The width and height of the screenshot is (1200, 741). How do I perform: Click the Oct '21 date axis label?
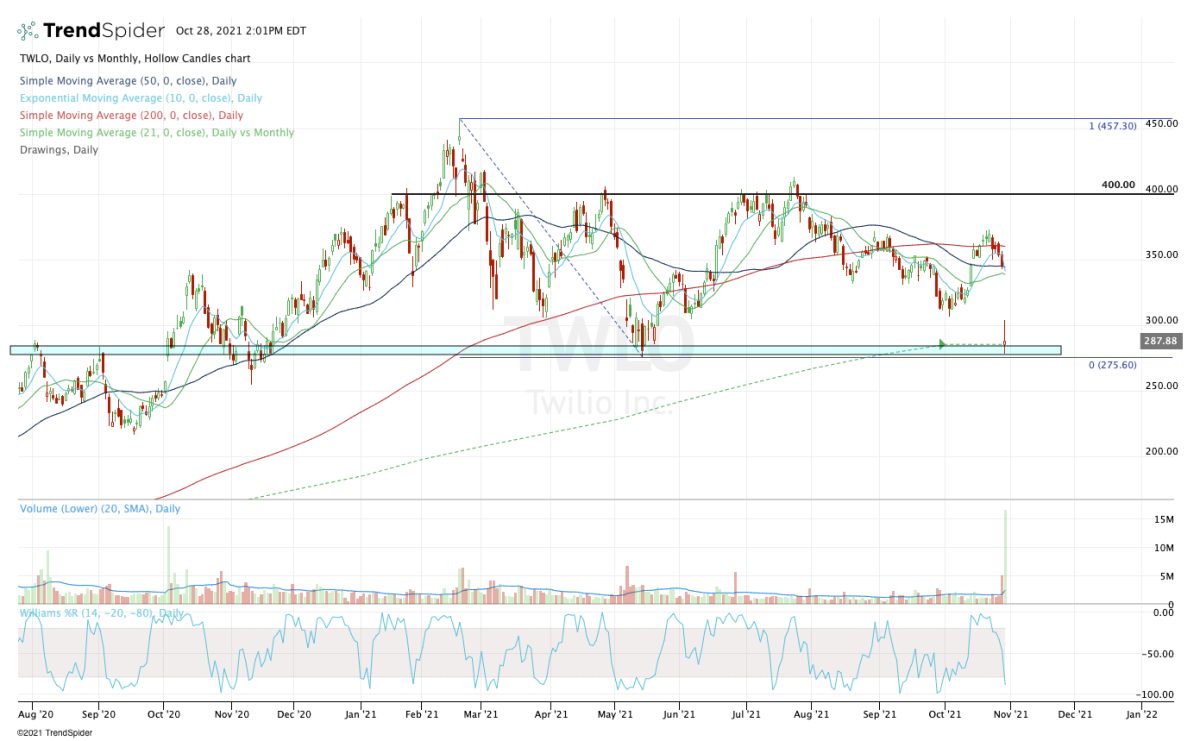tap(944, 716)
